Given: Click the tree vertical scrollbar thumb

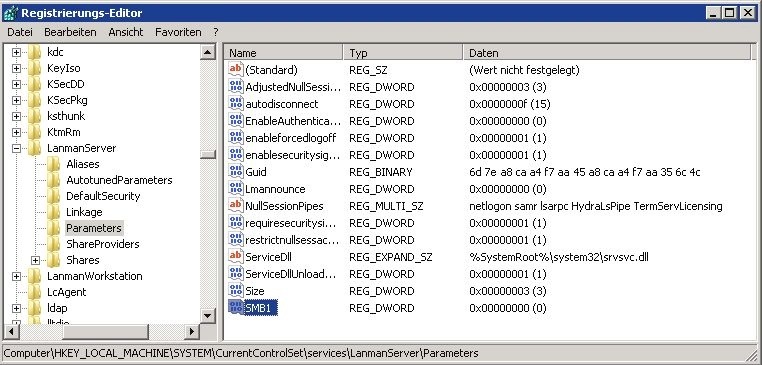Looking at the screenshot, I should (208, 154).
